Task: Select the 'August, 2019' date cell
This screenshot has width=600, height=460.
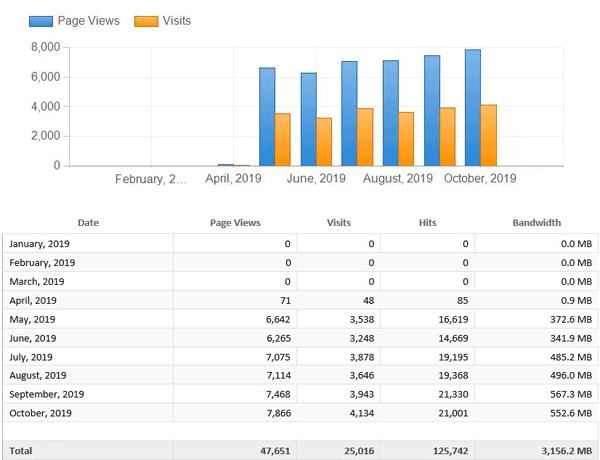Action: pyautogui.click(x=39, y=375)
